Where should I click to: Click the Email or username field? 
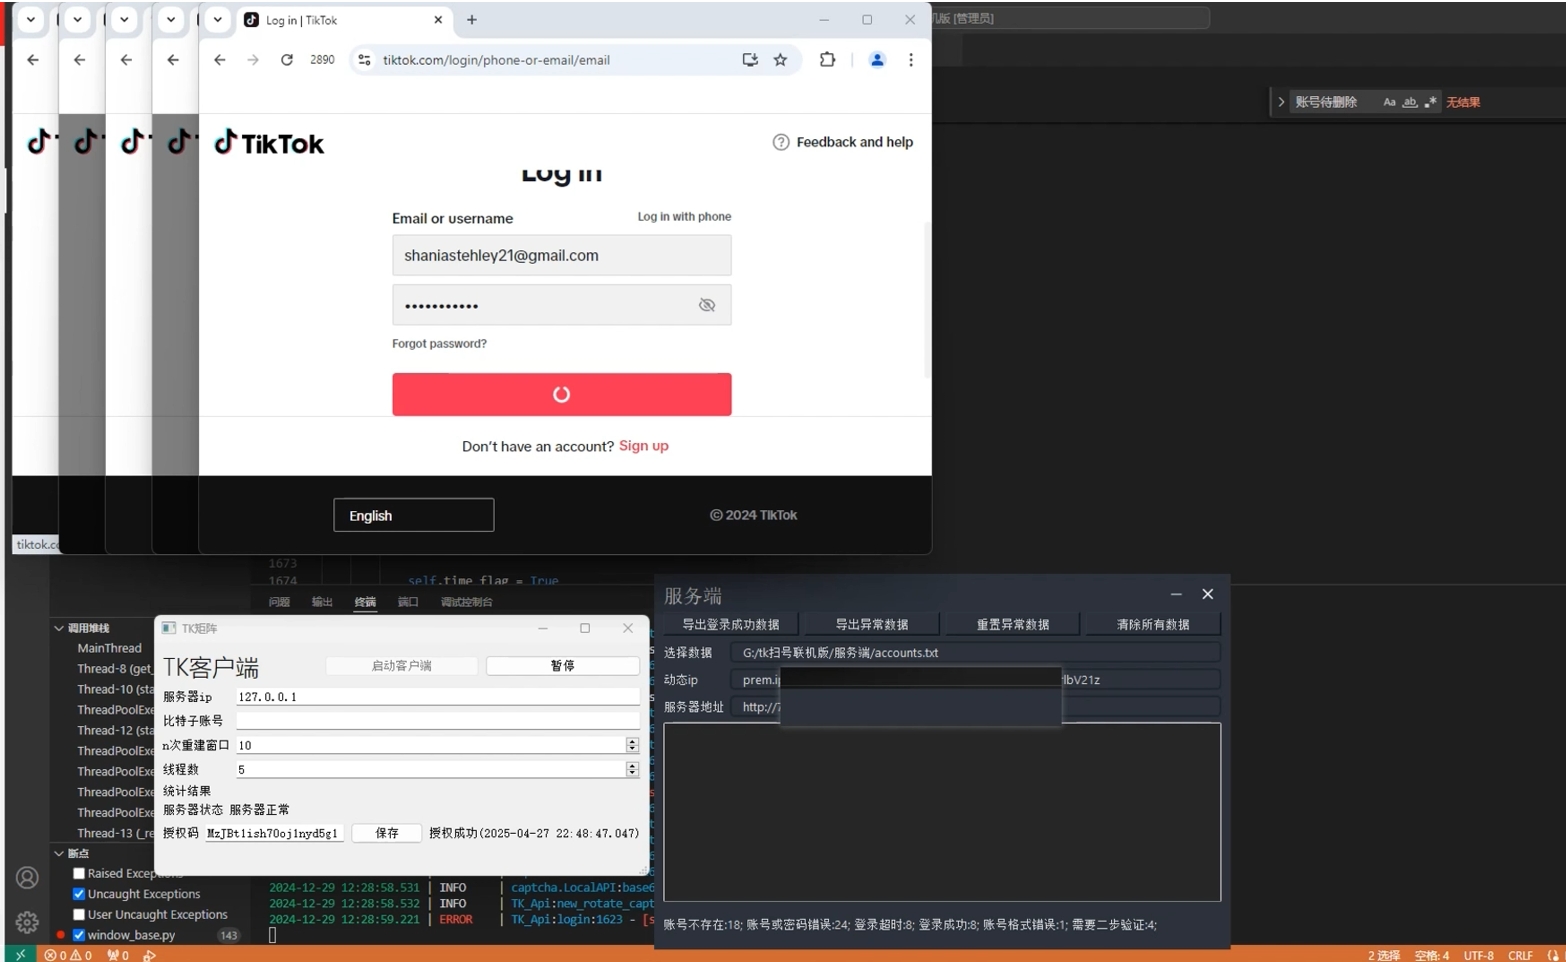[x=561, y=255]
